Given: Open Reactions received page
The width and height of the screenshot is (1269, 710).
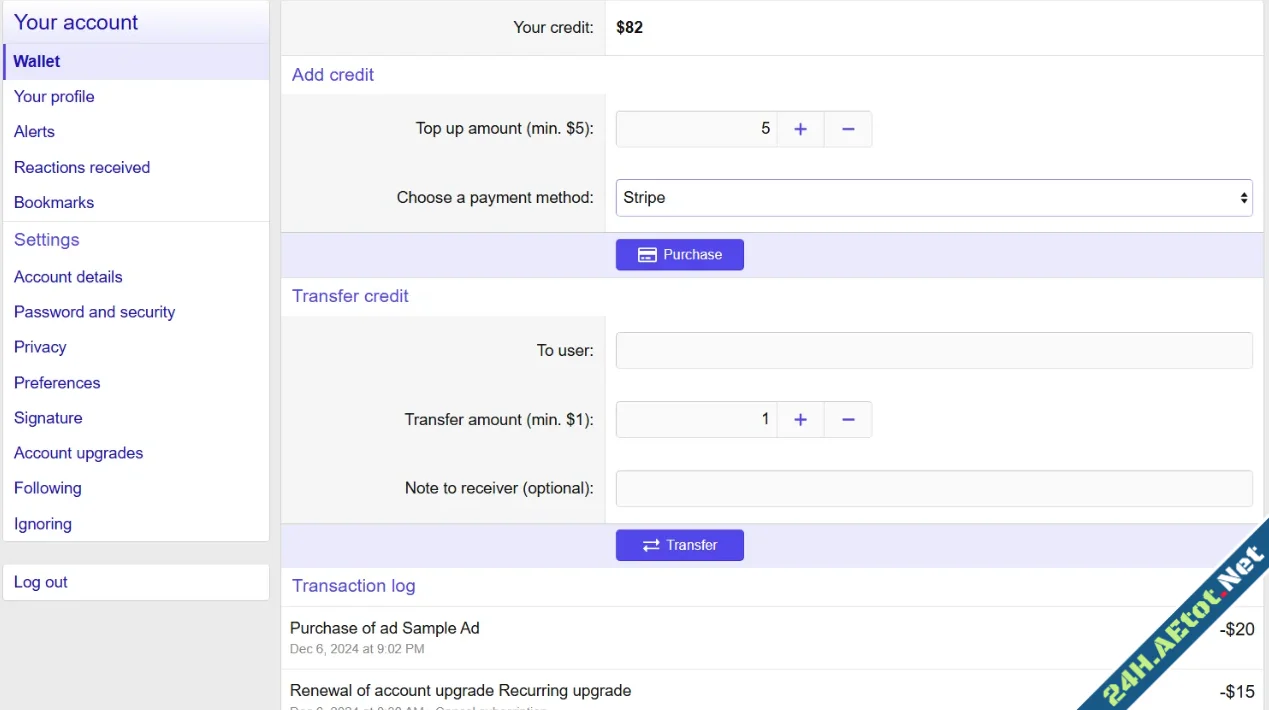Looking at the screenshot, I should pyautogui.click(x=82, y=168).
